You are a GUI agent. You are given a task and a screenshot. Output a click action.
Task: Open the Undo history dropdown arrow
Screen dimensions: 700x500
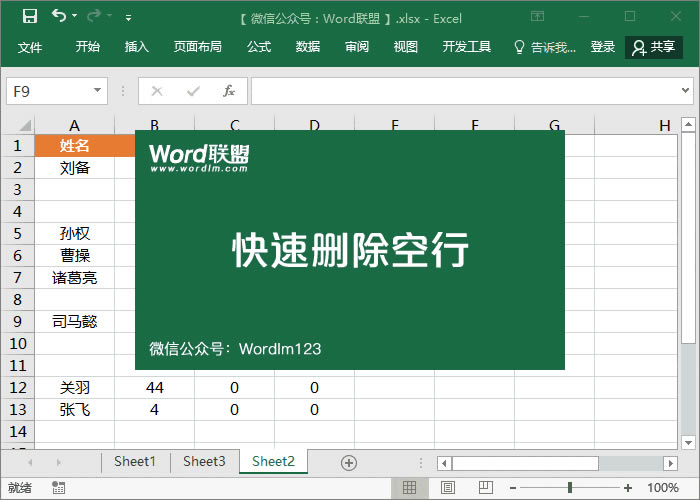click(x=76, y=18)
